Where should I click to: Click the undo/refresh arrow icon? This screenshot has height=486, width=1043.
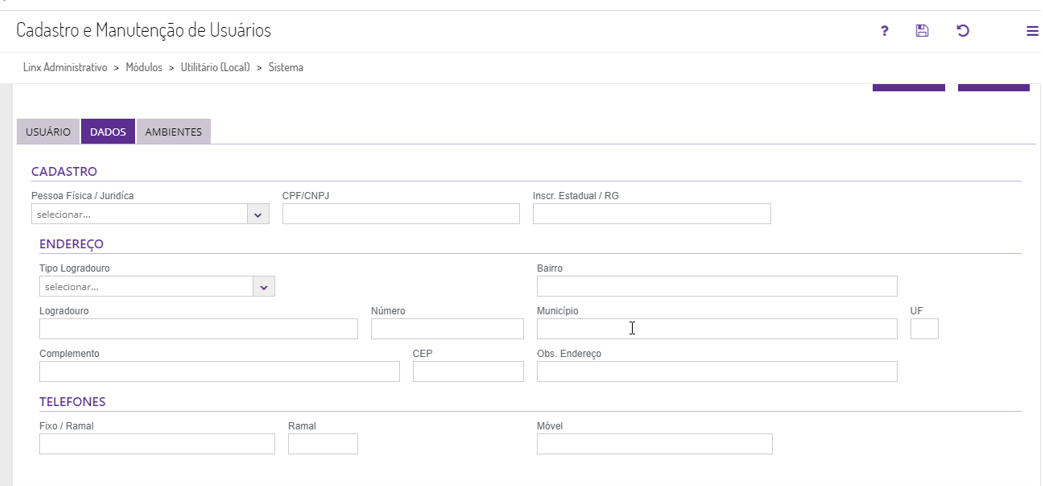pyautogui.click(x=963, y=31)
